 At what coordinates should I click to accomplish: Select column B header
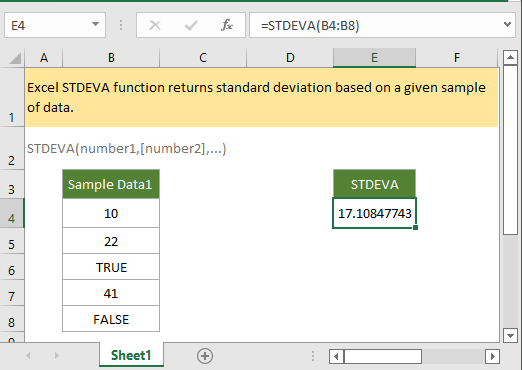[x=111, y=58]
